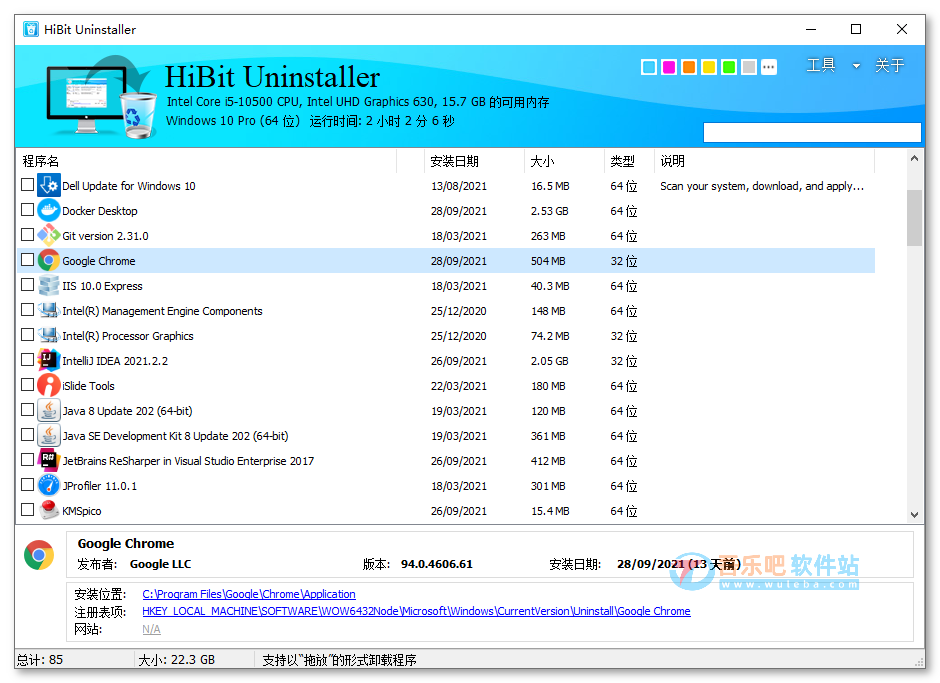The image size is (940, 683).
Task: Open the 关于 menu
Action: click(889, 65)
